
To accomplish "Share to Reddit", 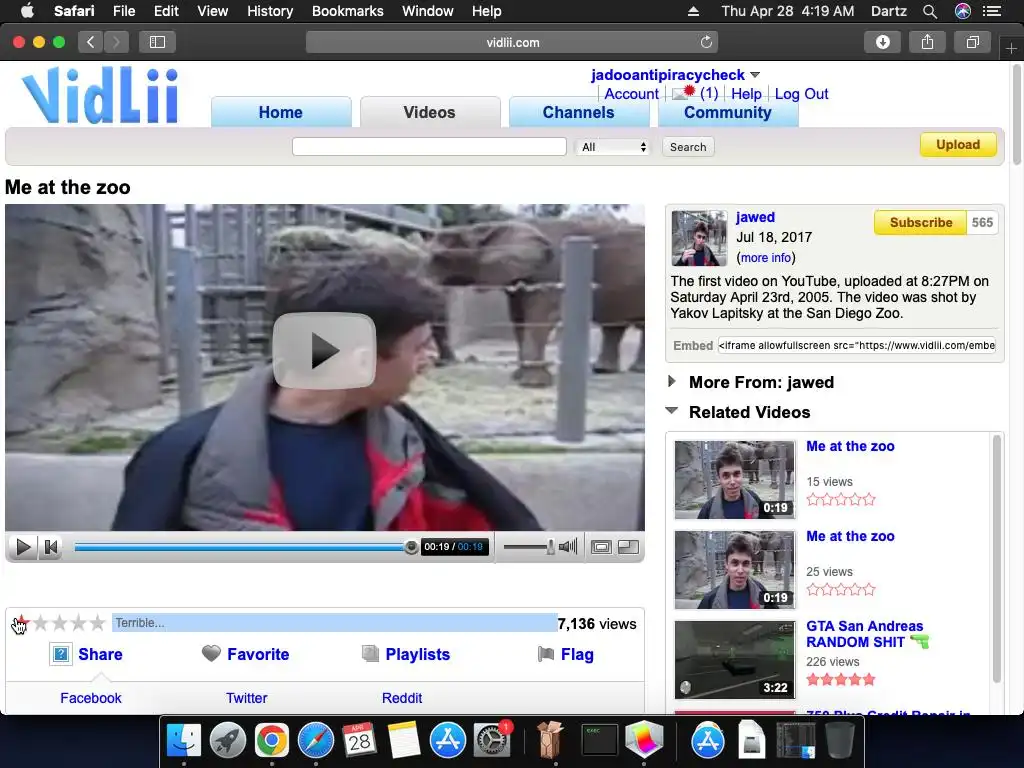I will 402,698.
